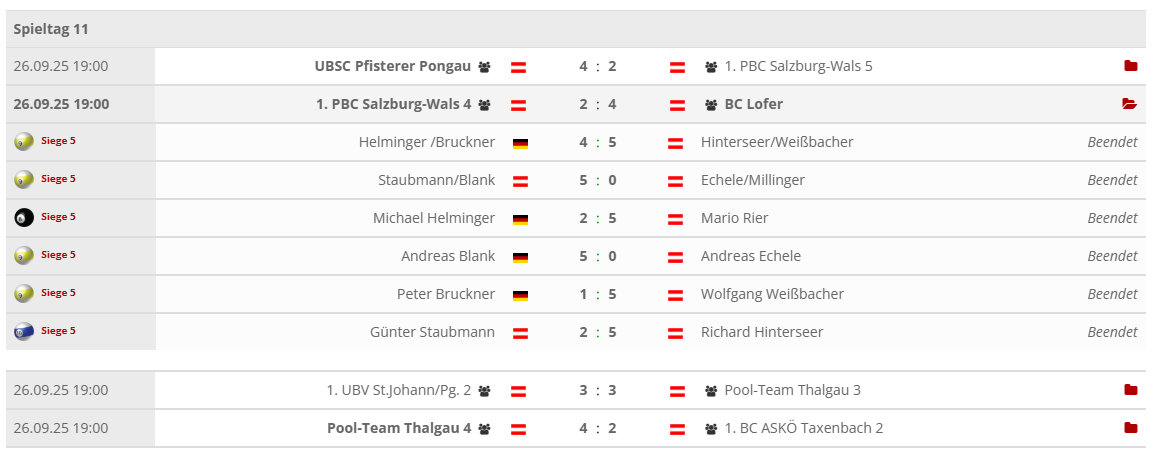Screen dimensions: 1152x453
Task: Open the 1. PBC Salzburg-Wals 4 team link
Action: click(x=394, y=104)
